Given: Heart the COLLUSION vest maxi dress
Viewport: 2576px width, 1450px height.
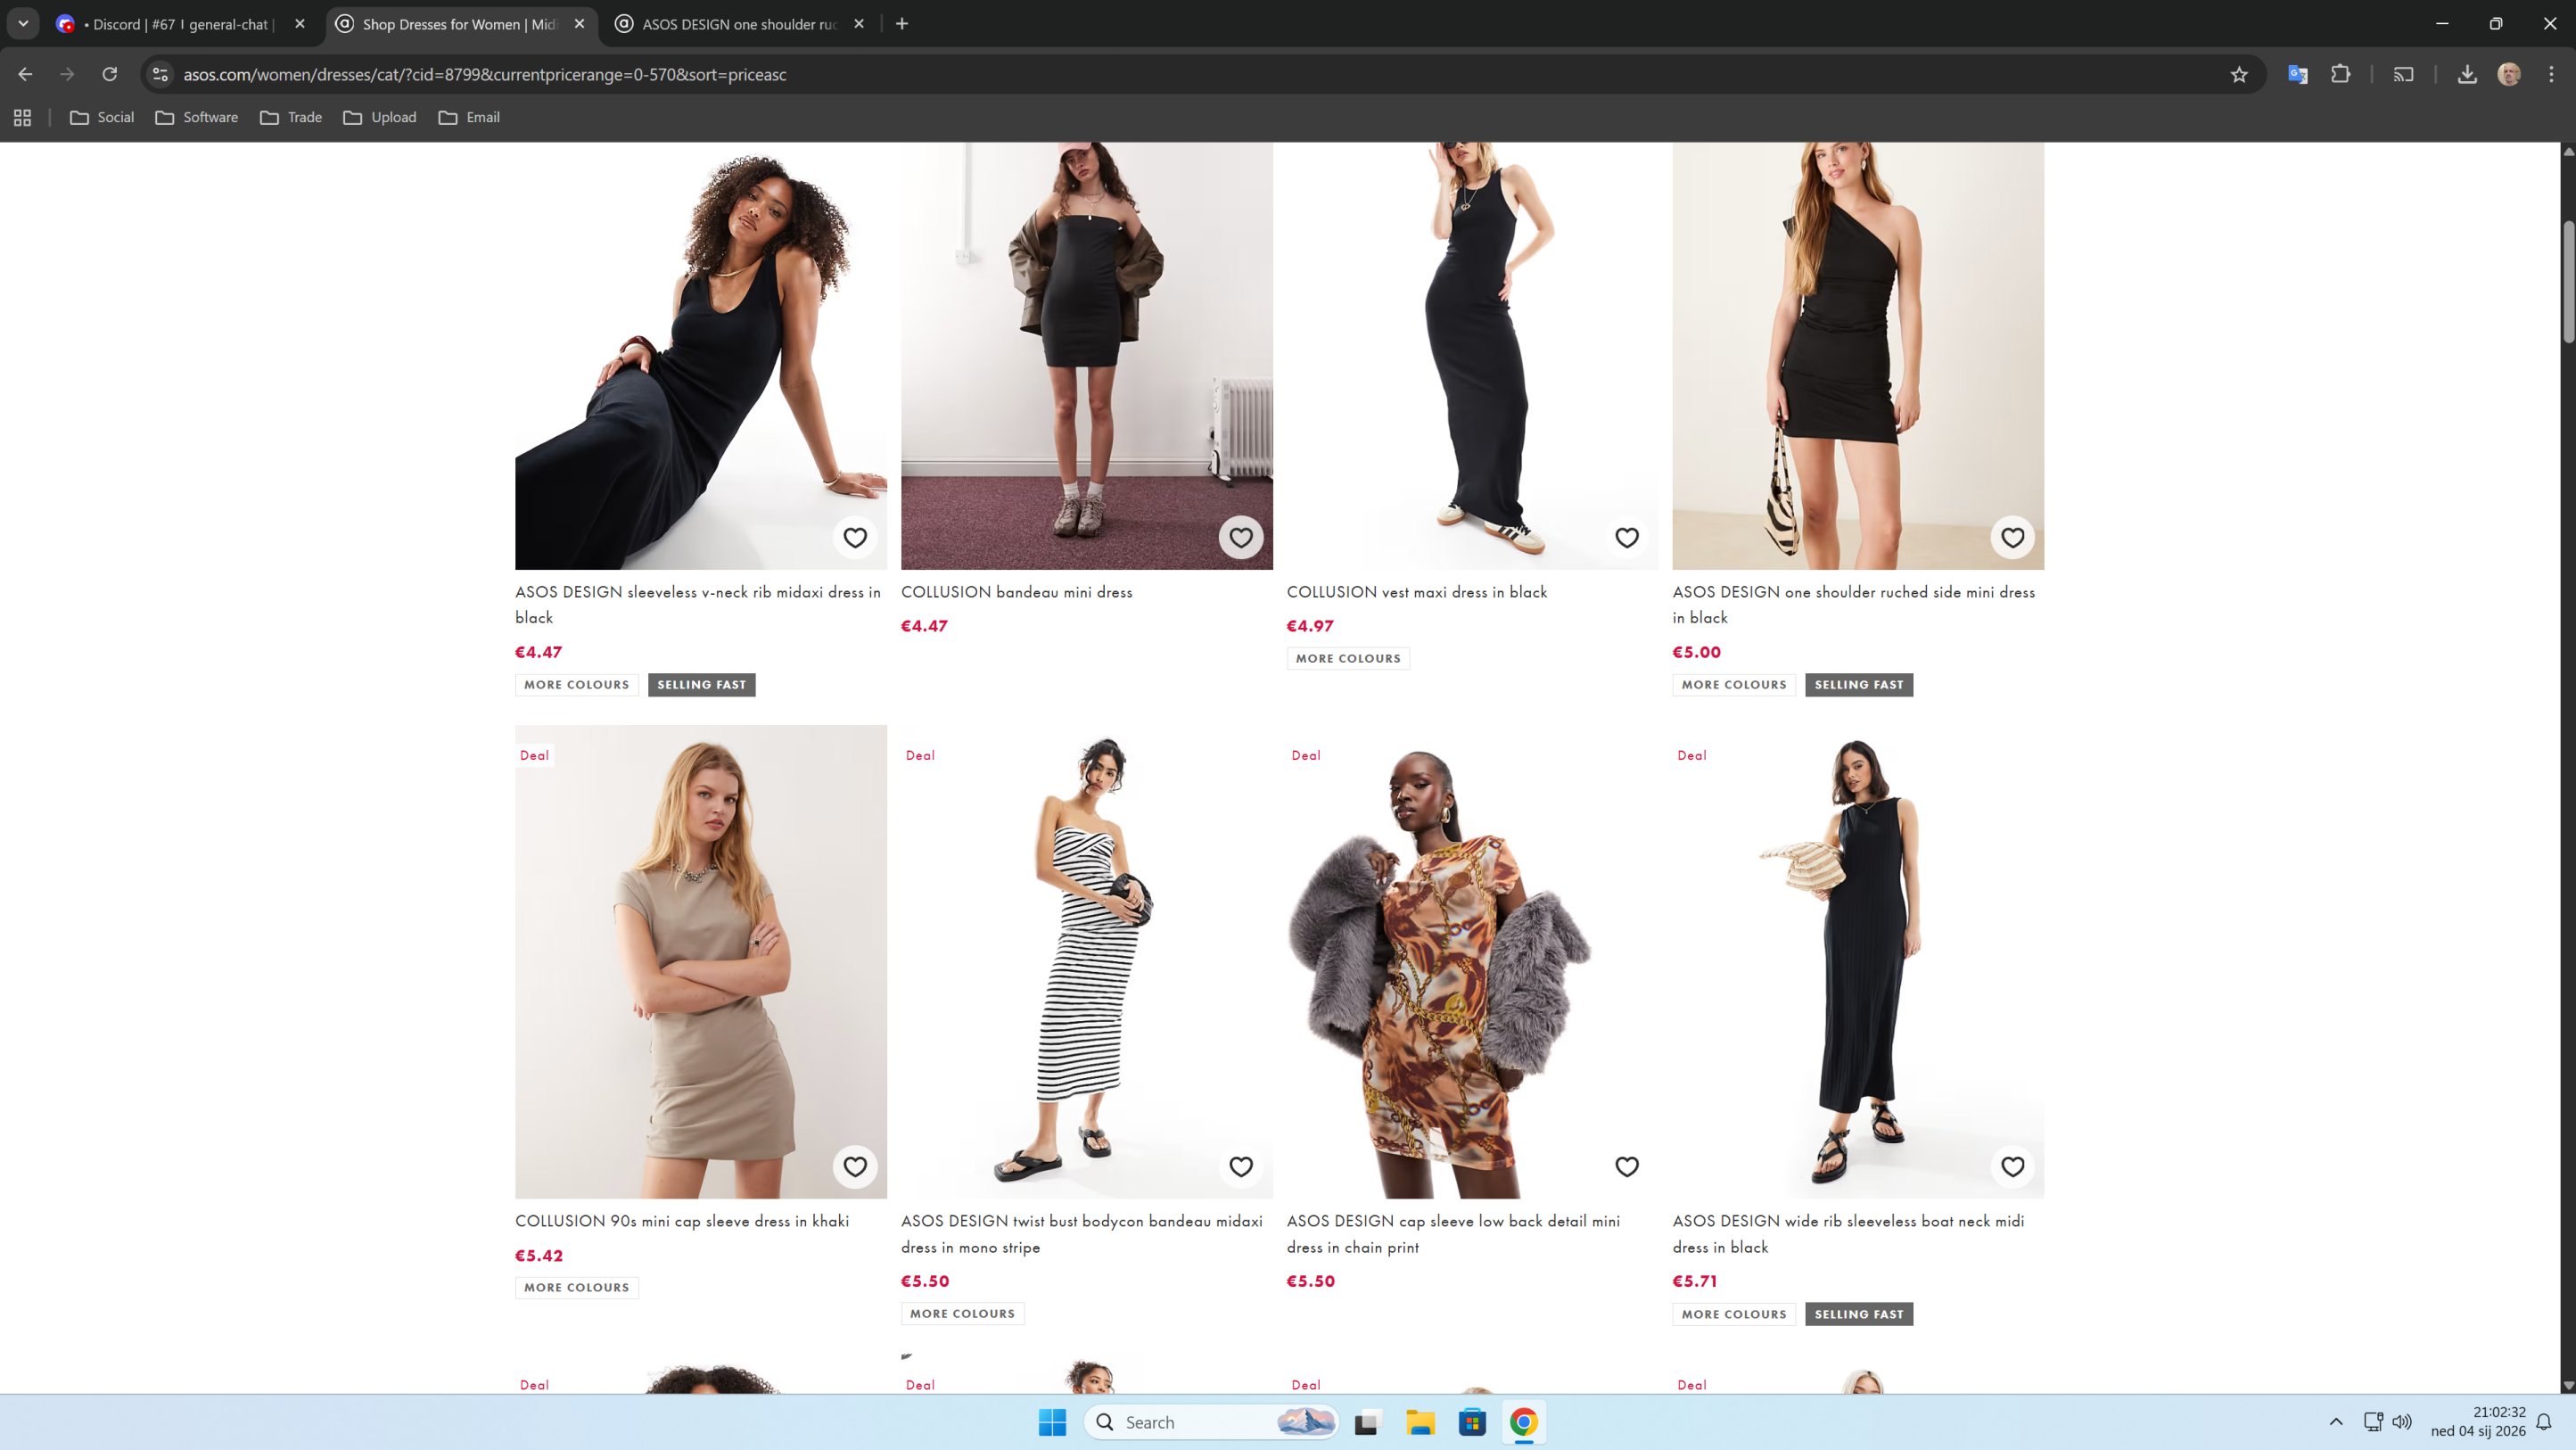Looking at the screenshot, I should [1626, 538].
